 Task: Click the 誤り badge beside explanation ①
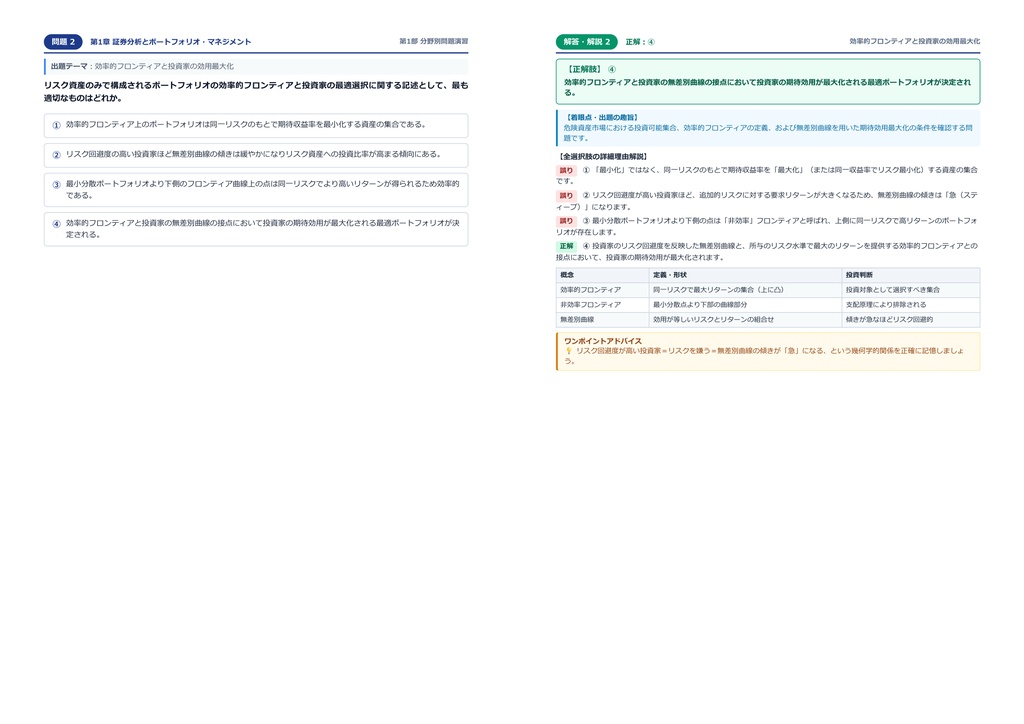(x=566, y=170)
